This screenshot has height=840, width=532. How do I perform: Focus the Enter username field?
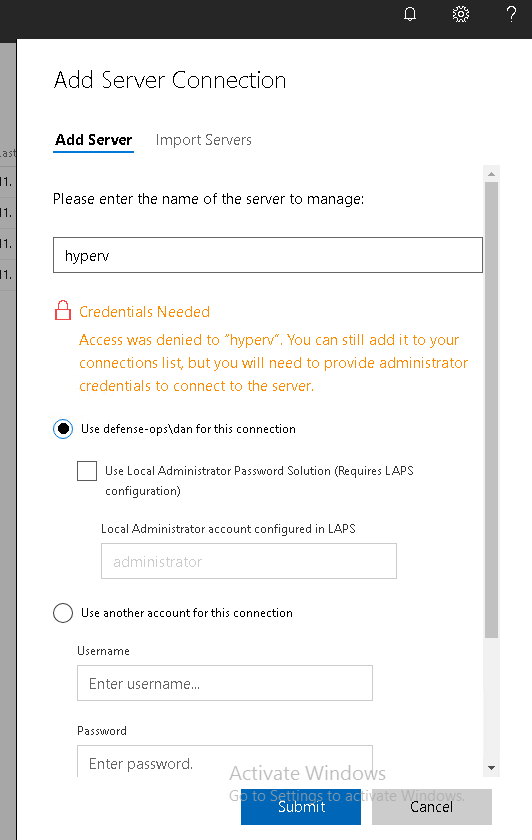[x=225, y=683]
